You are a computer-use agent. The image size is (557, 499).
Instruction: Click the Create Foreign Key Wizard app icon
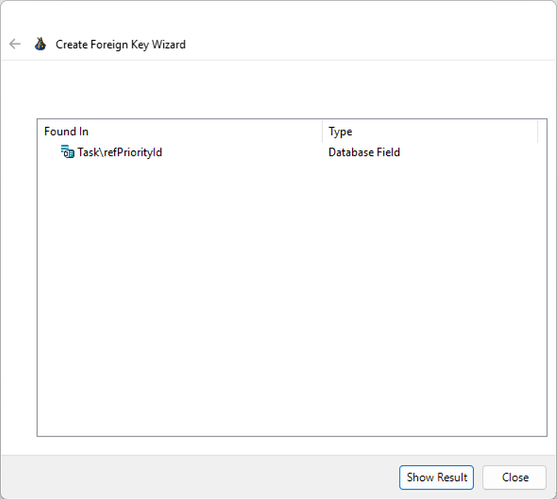40,44
